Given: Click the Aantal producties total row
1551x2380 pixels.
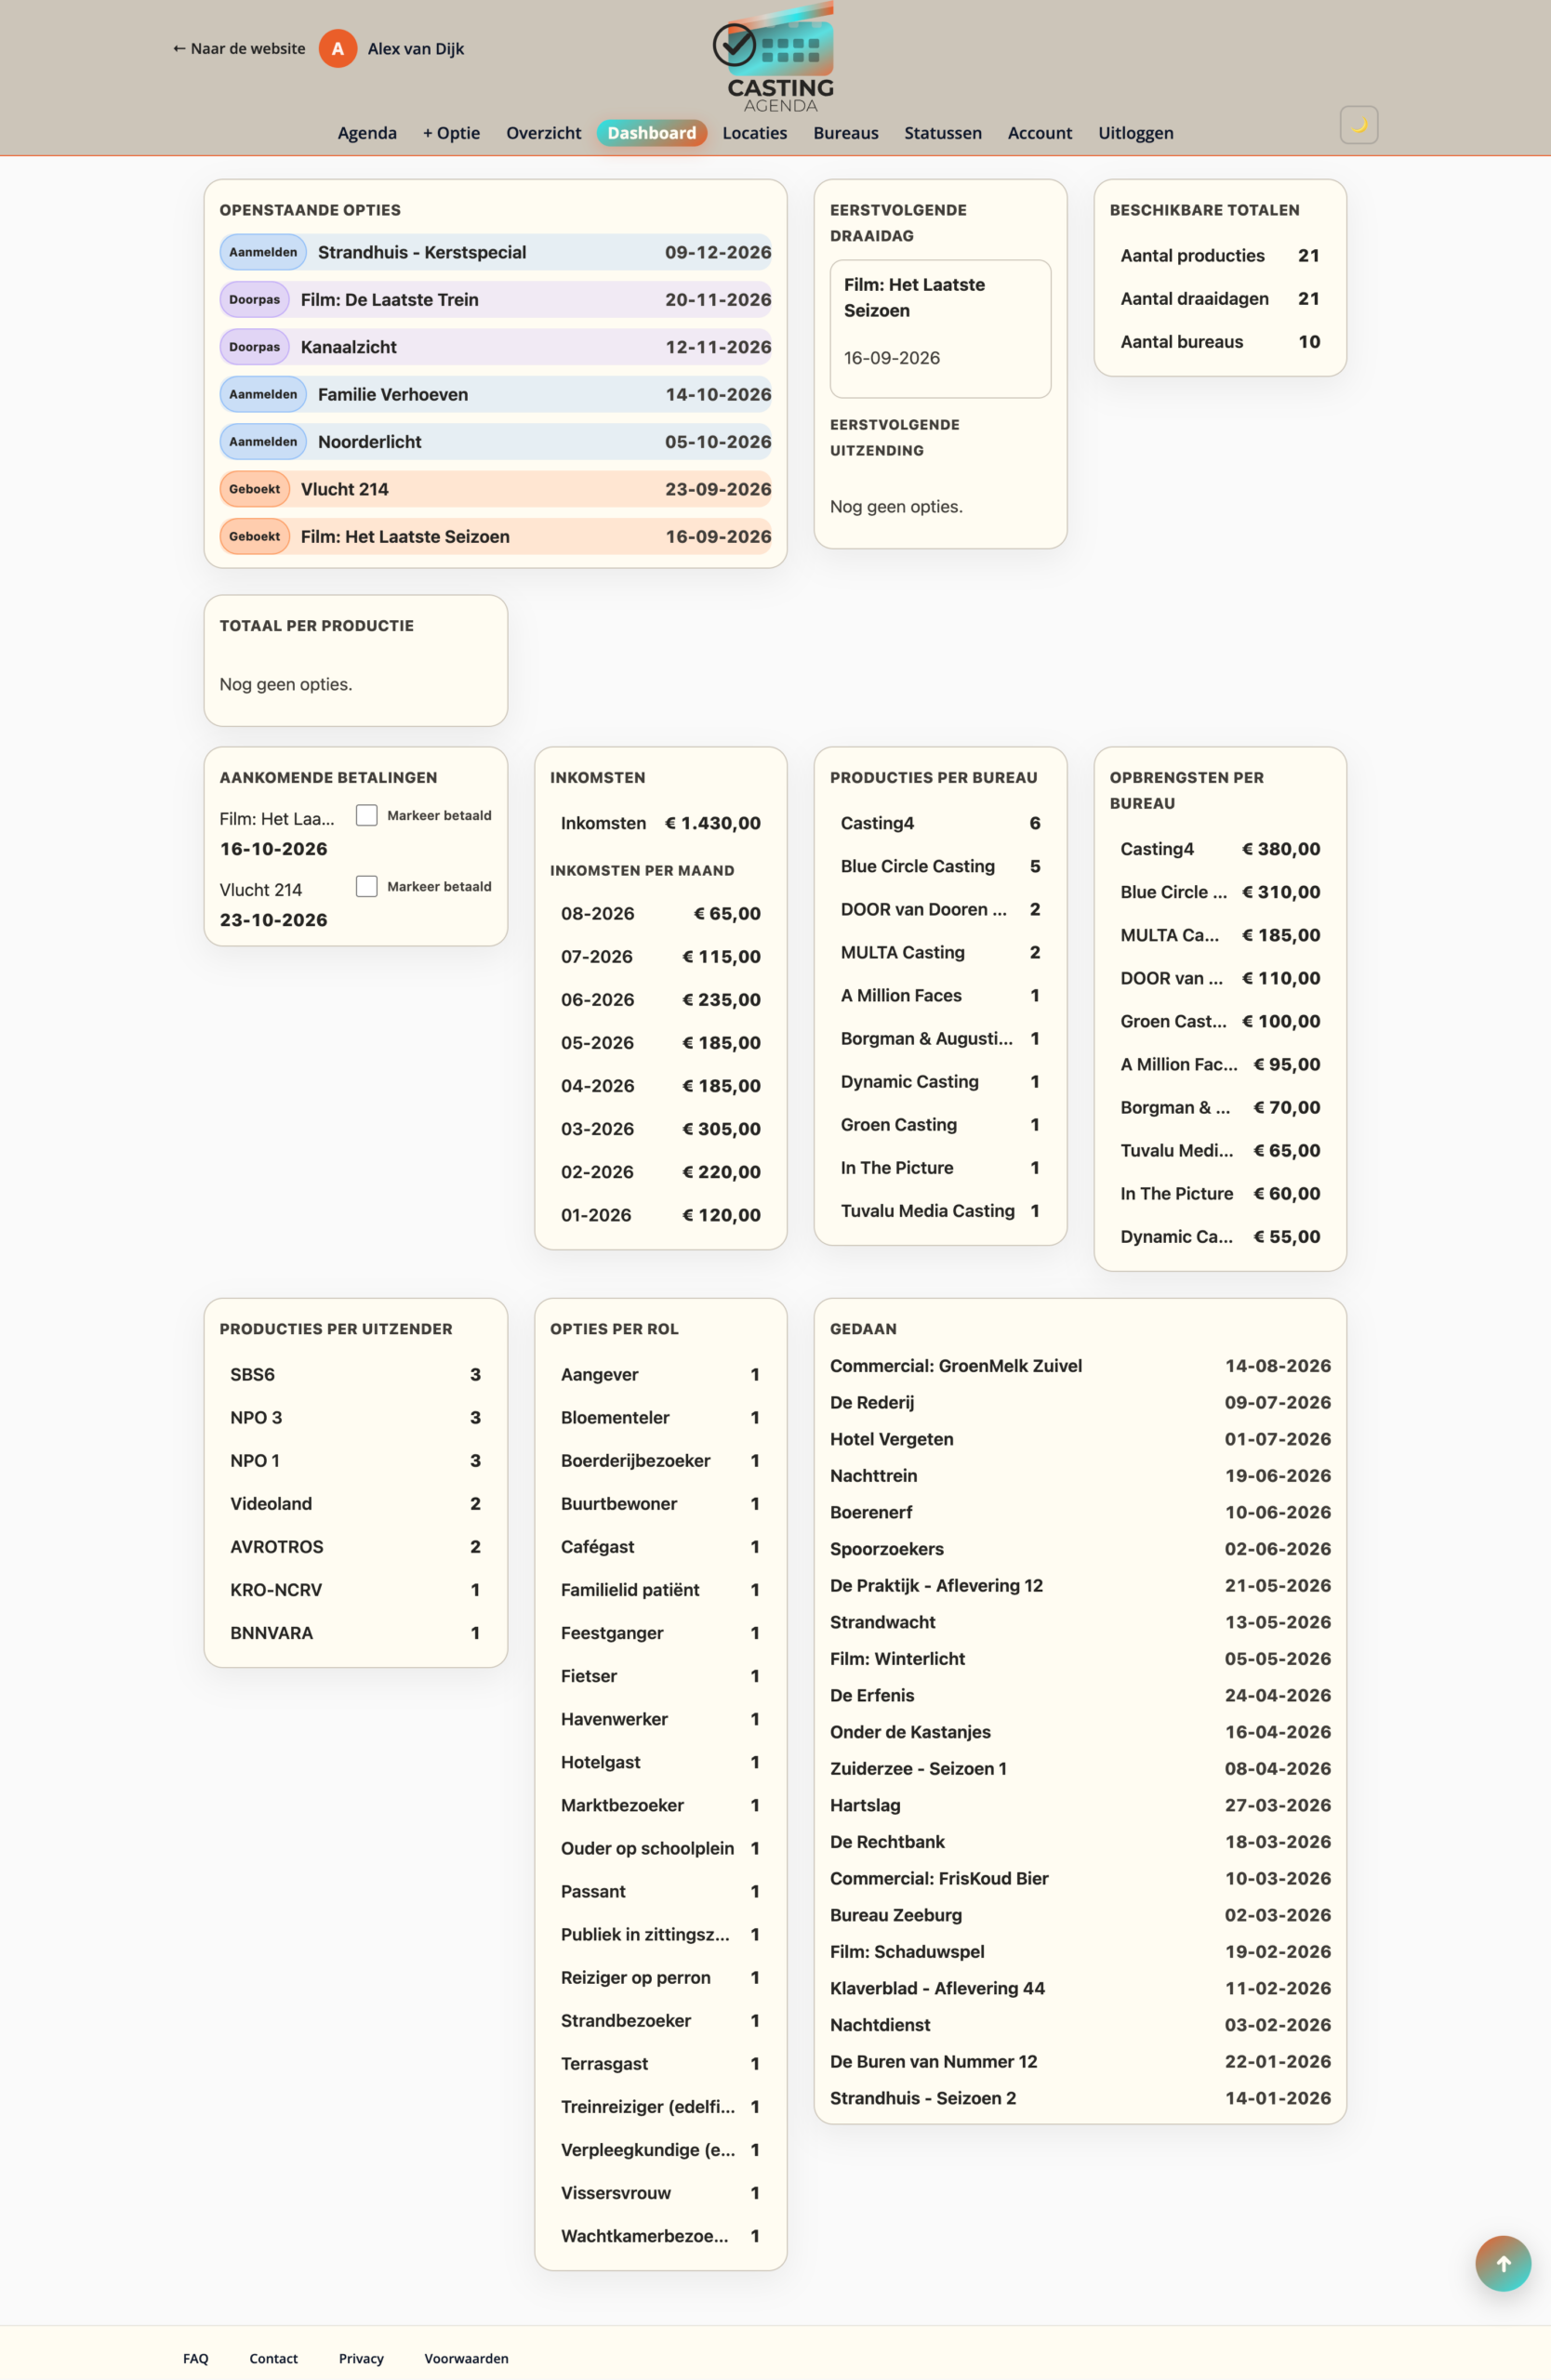Looking at the screenshot, I should [x=1219, y=255].
